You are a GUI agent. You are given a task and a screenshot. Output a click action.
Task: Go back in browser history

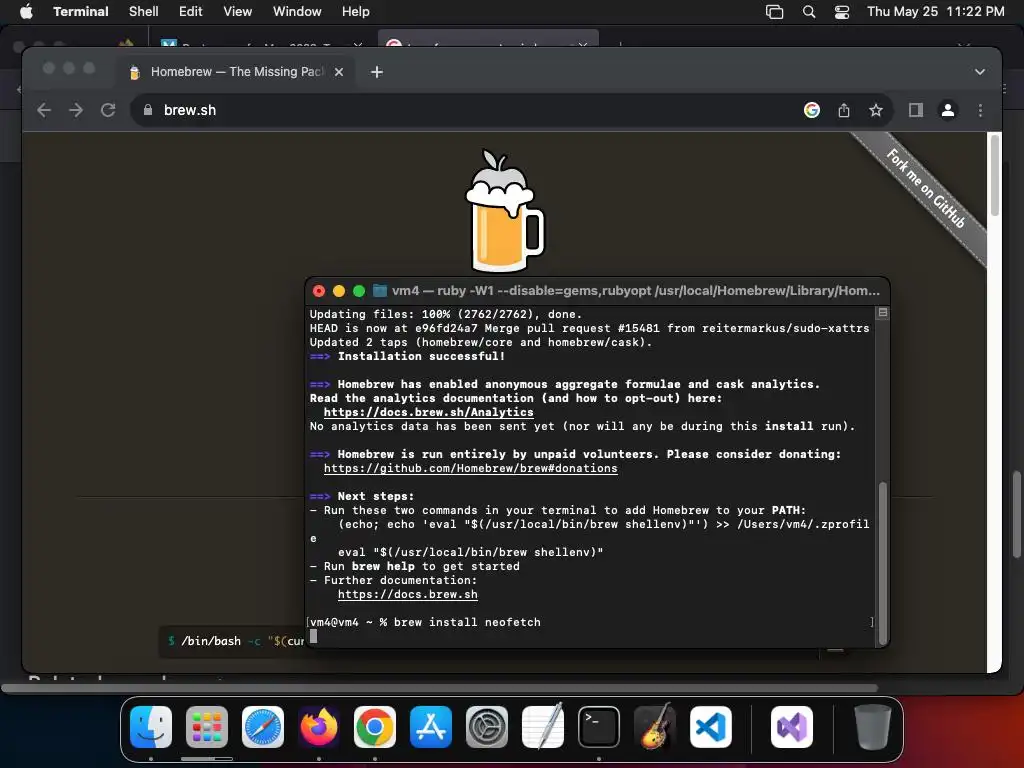click(x=44, y=110)
